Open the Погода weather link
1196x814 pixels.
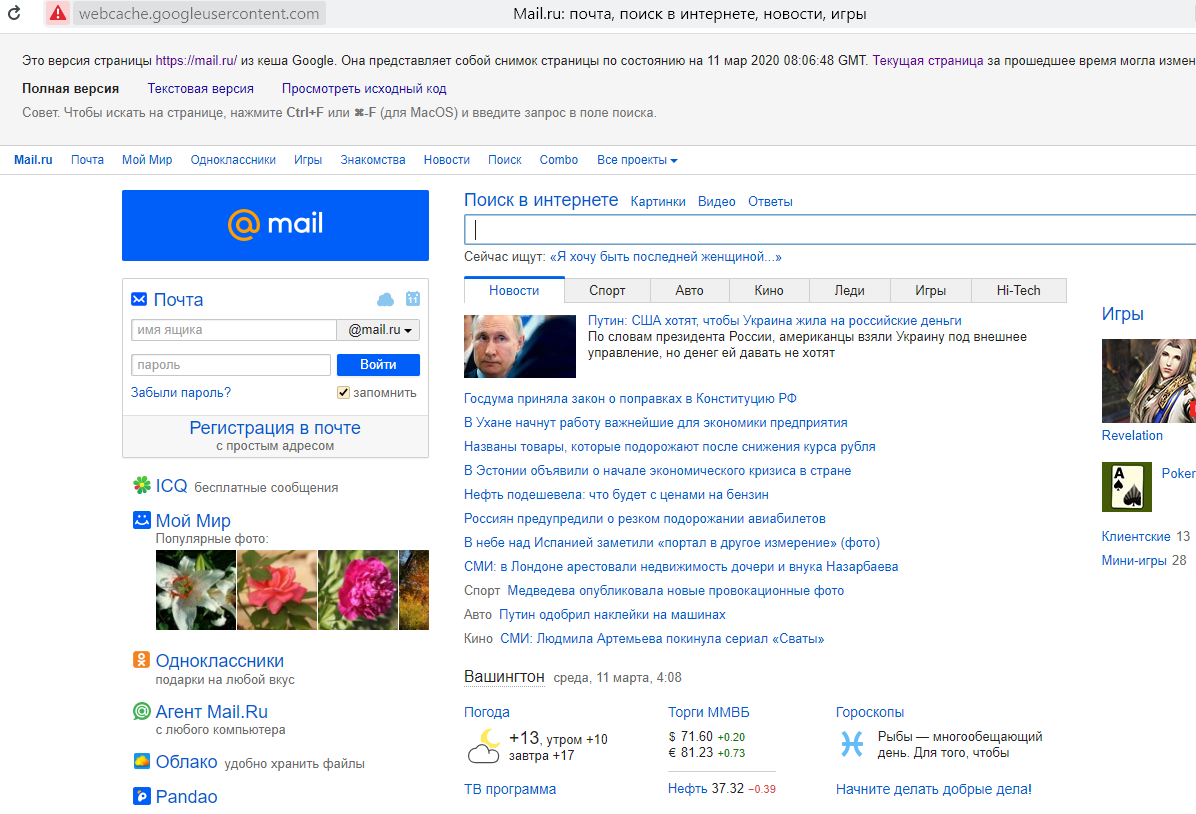tap(487, 712)
